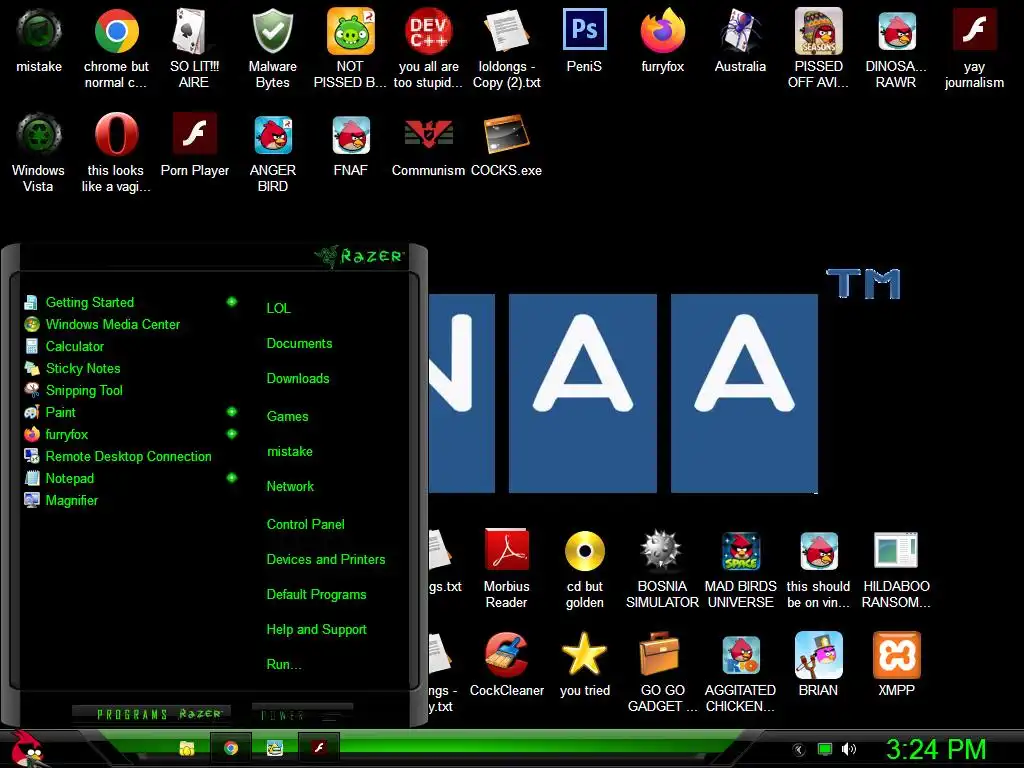Open the Run... dialog entry
Image resolution: width=1024 pixels, height=768 pixels.
(283, 665)
